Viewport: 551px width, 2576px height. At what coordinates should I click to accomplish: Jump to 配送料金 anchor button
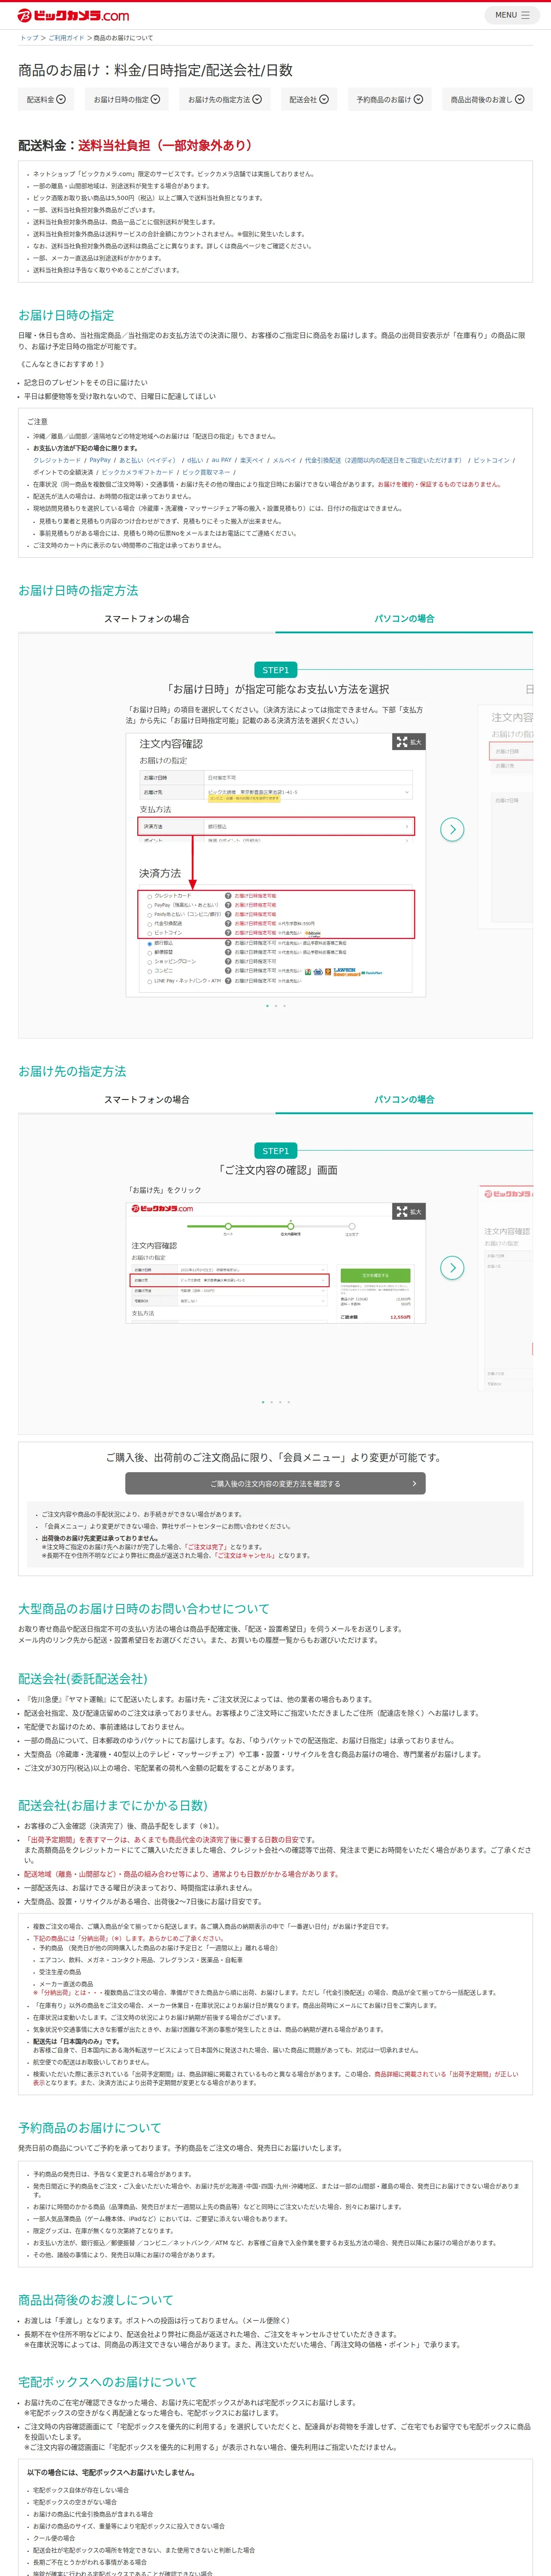click(46, 100)
